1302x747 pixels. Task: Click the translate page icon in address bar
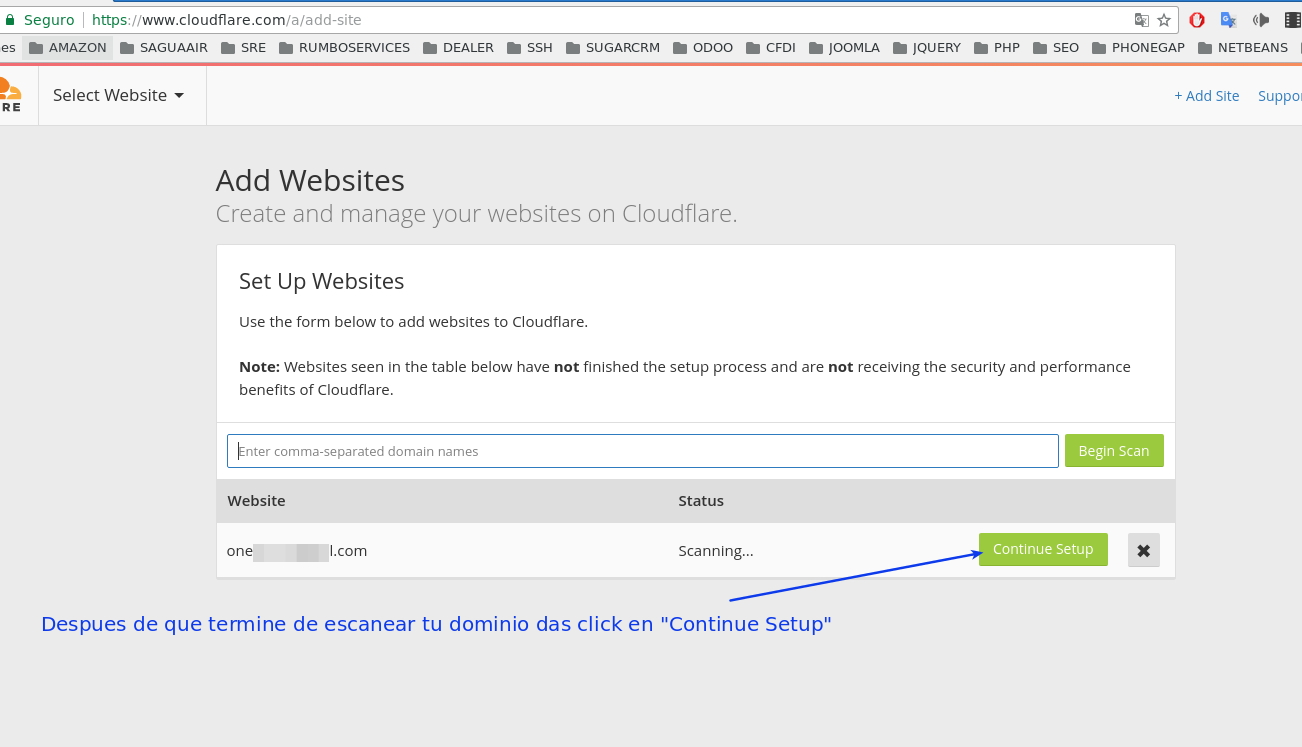tap(1142, 20)
